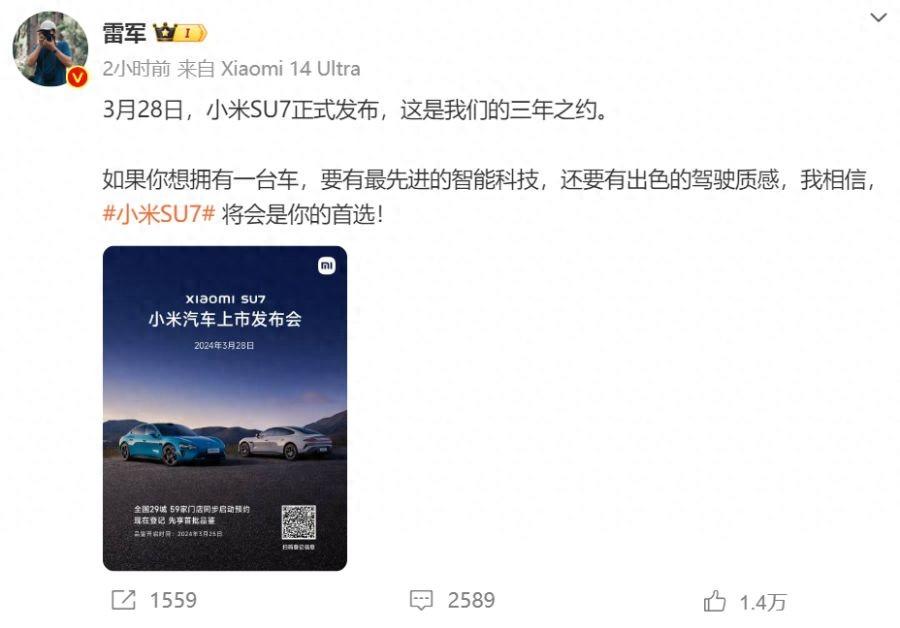Click the Mi logo on the poster
900x628 pixels.
(x=327, y=265)
